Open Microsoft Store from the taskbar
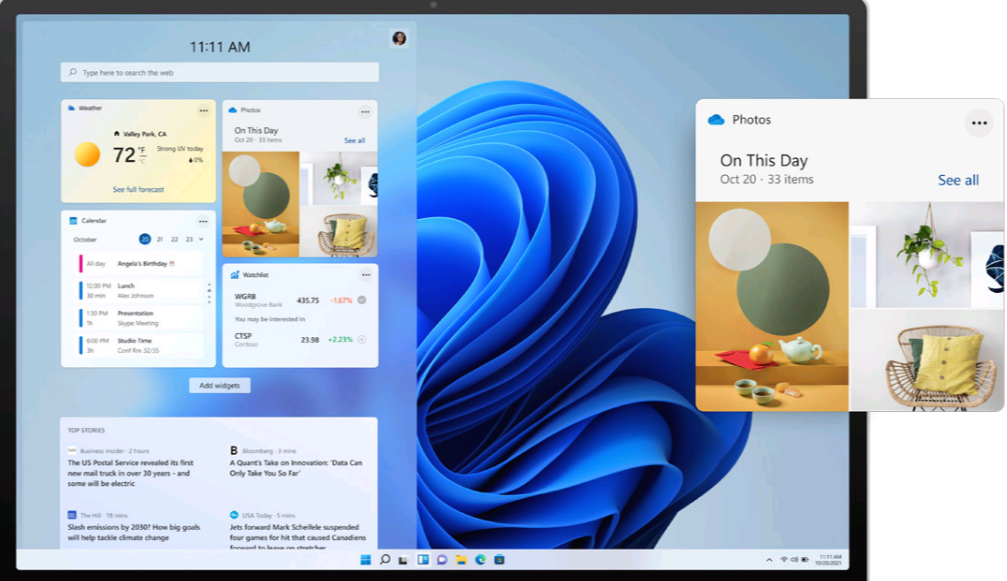The image size is (1007, 581). pos(499,560)
